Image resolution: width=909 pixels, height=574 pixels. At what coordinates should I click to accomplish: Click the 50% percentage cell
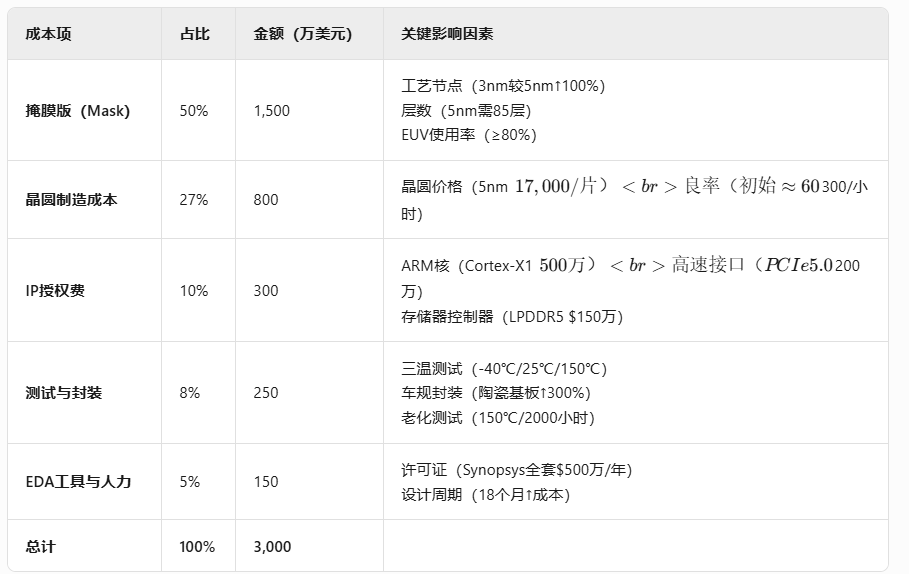[194, 111]
